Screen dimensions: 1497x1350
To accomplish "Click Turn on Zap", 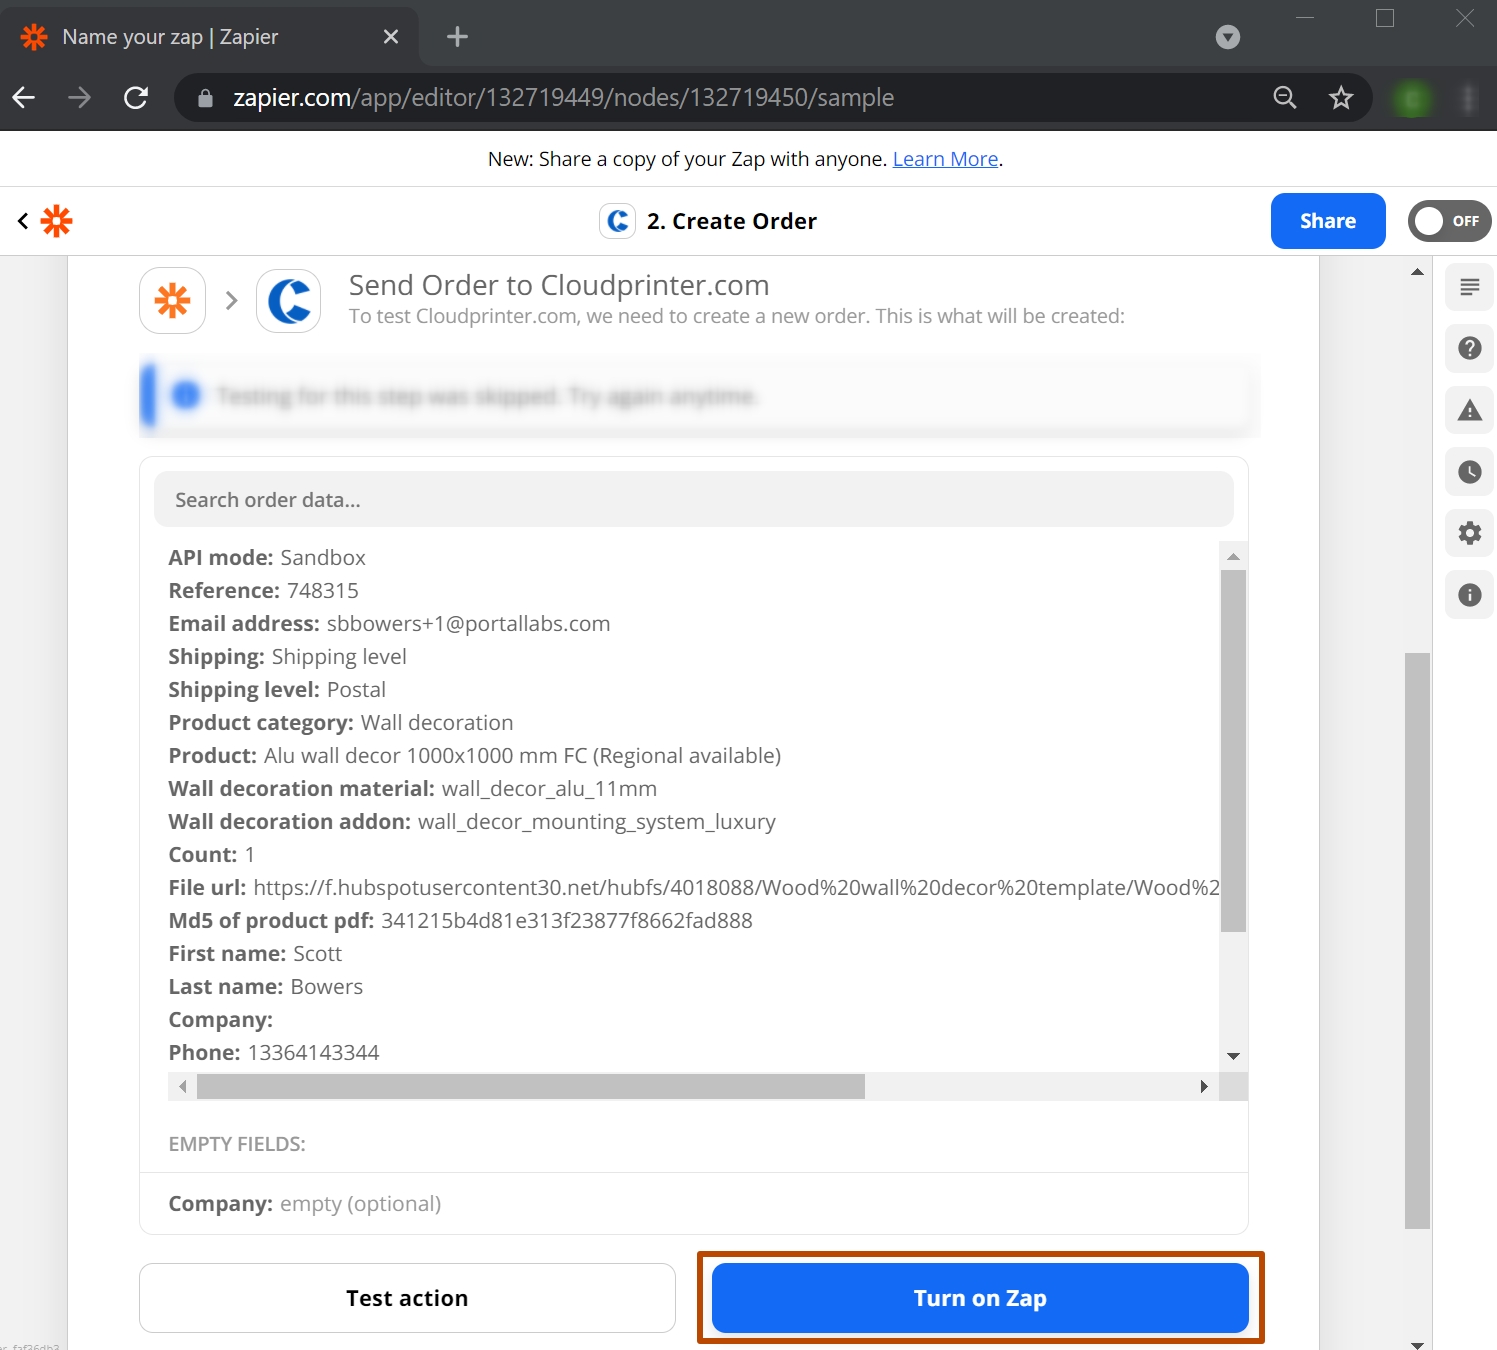I will click(980, 1298).
